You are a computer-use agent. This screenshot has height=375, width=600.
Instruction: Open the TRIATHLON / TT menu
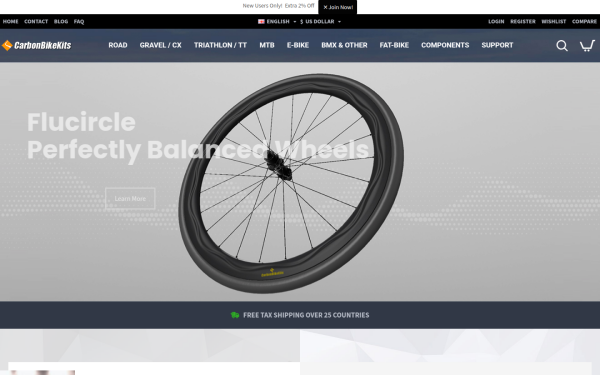pos(220,45)
